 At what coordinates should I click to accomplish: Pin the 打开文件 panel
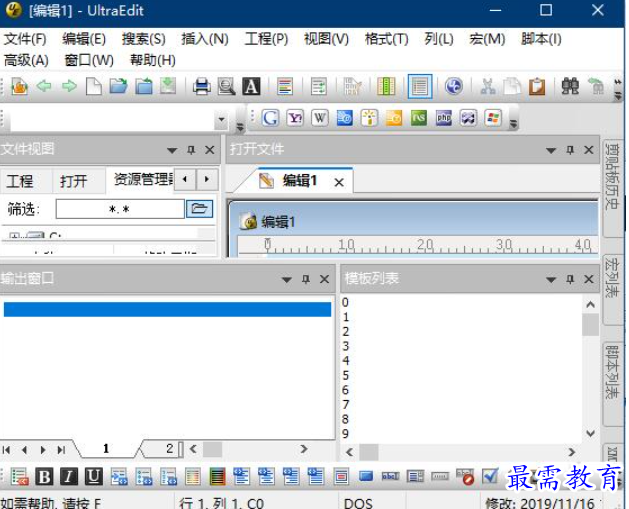tap(570, 150)
